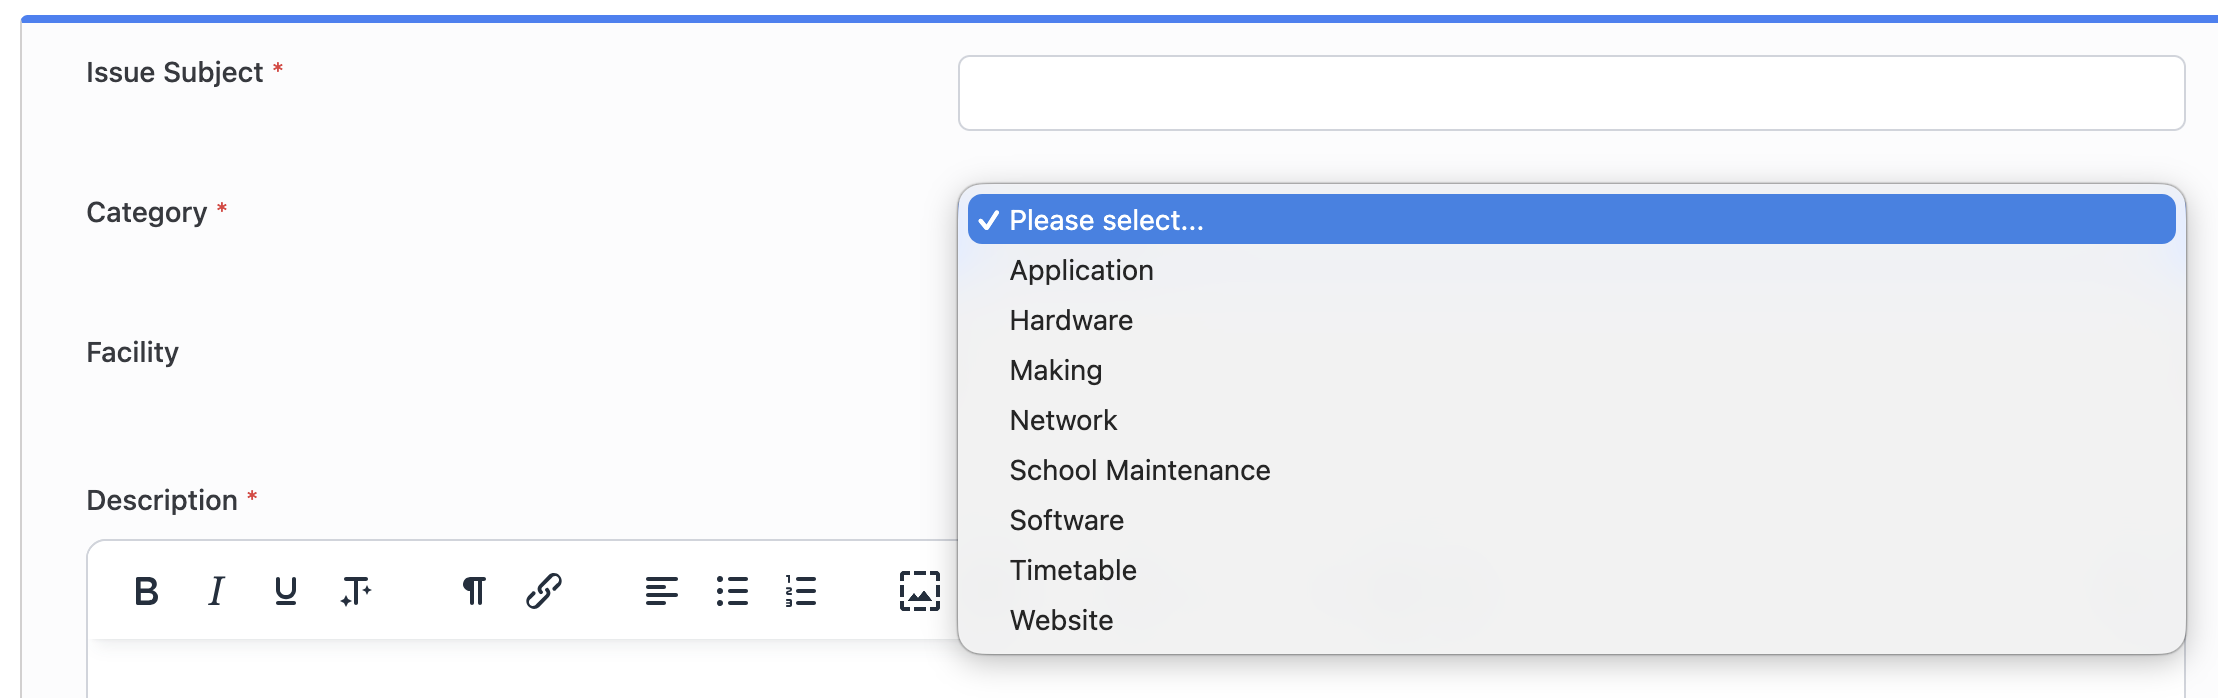This screenshot has height=698, width=2218.
Task: Select the "Please select..." placeholder option
Action: (1106, 220)
